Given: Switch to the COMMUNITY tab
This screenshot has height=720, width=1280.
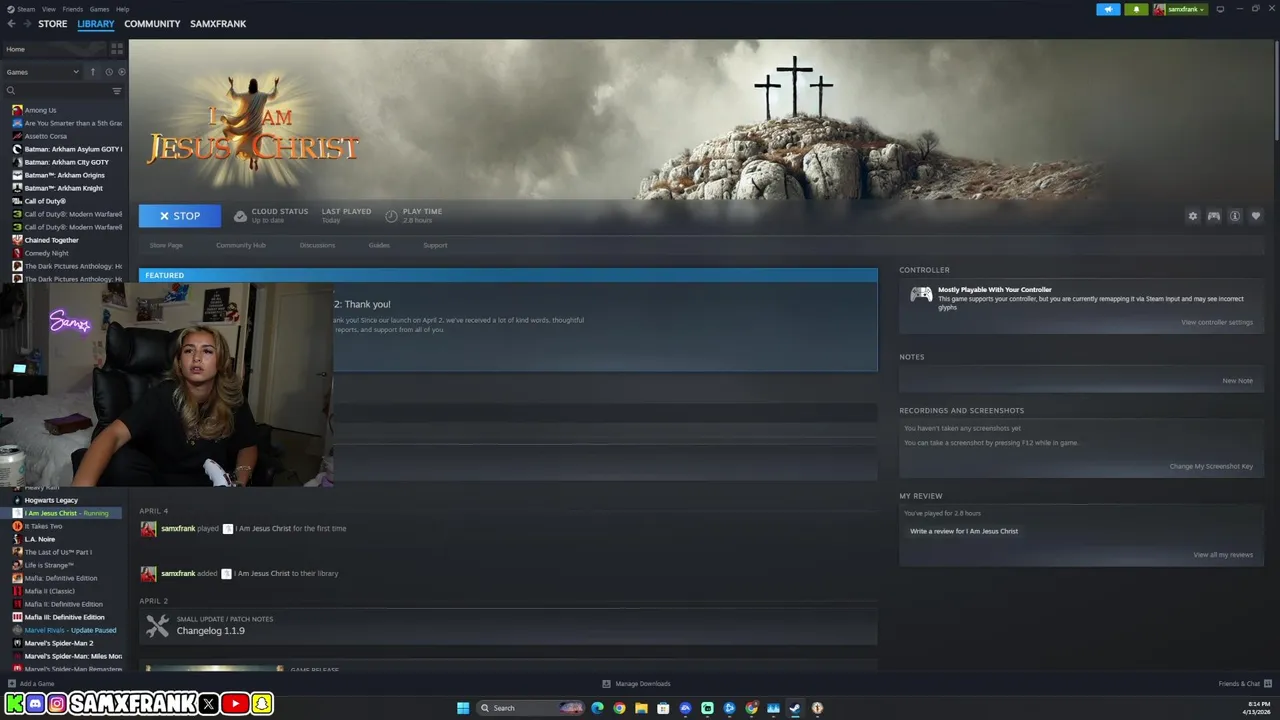Looking at the screenshot, I should pos(152,24).
